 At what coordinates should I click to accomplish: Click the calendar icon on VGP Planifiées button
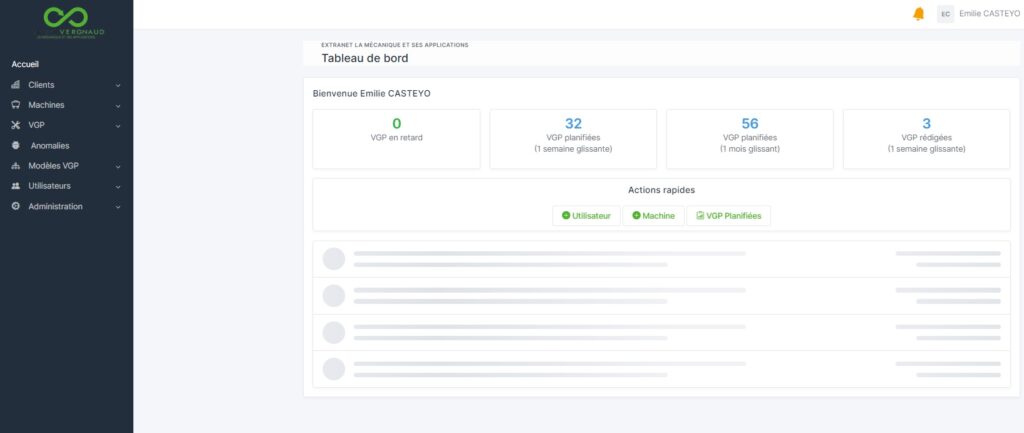(x=700, y=216)
